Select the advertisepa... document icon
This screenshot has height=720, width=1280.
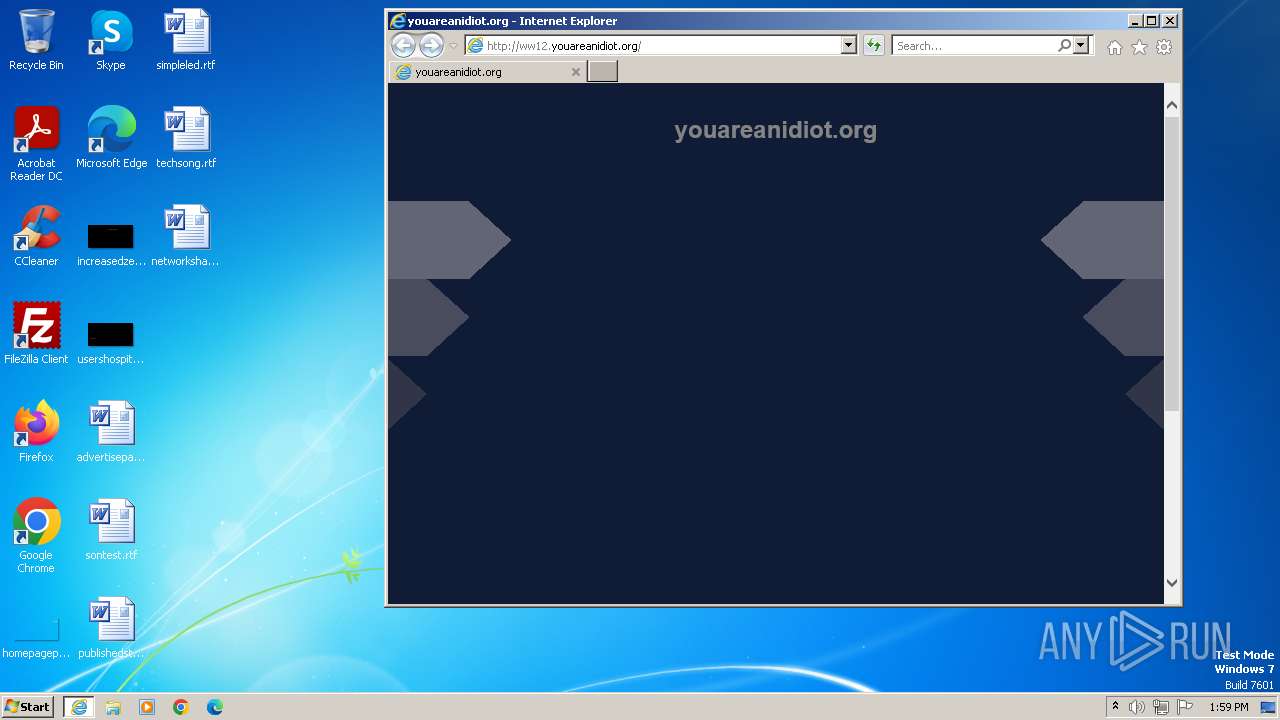click(111, 432)
